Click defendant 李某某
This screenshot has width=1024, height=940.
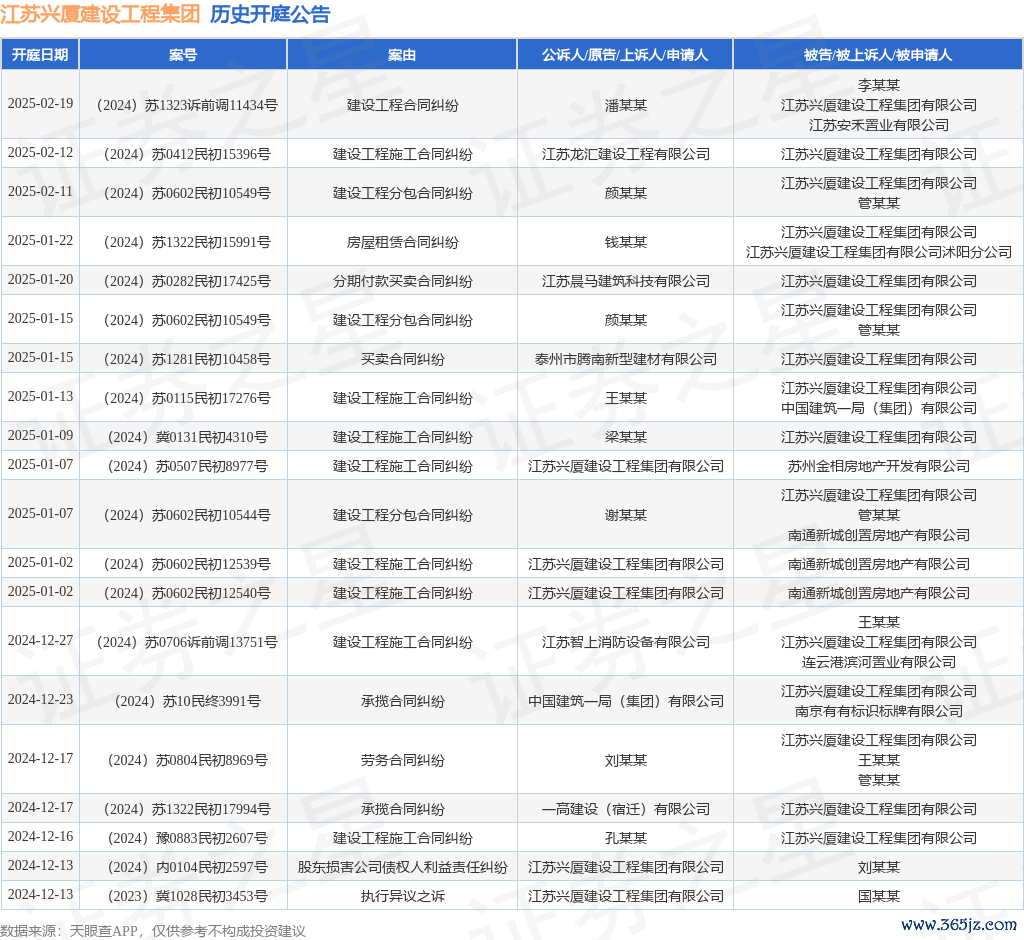pyautogui.click(x=879, y=86)
